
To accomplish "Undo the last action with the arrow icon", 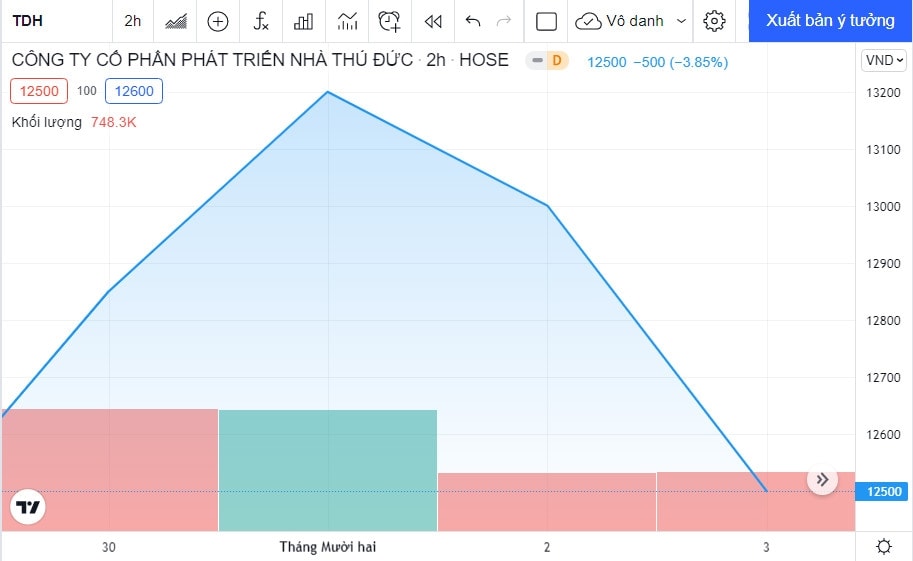I will [473, 22].
